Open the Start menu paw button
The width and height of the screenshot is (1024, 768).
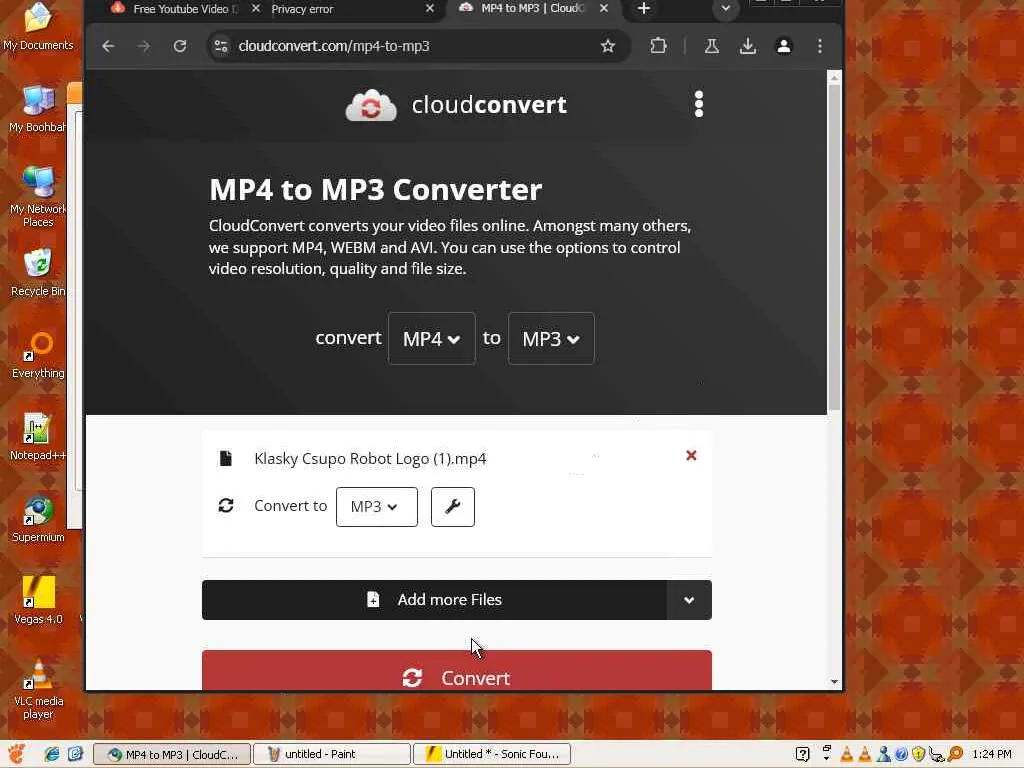click(18, 754)
